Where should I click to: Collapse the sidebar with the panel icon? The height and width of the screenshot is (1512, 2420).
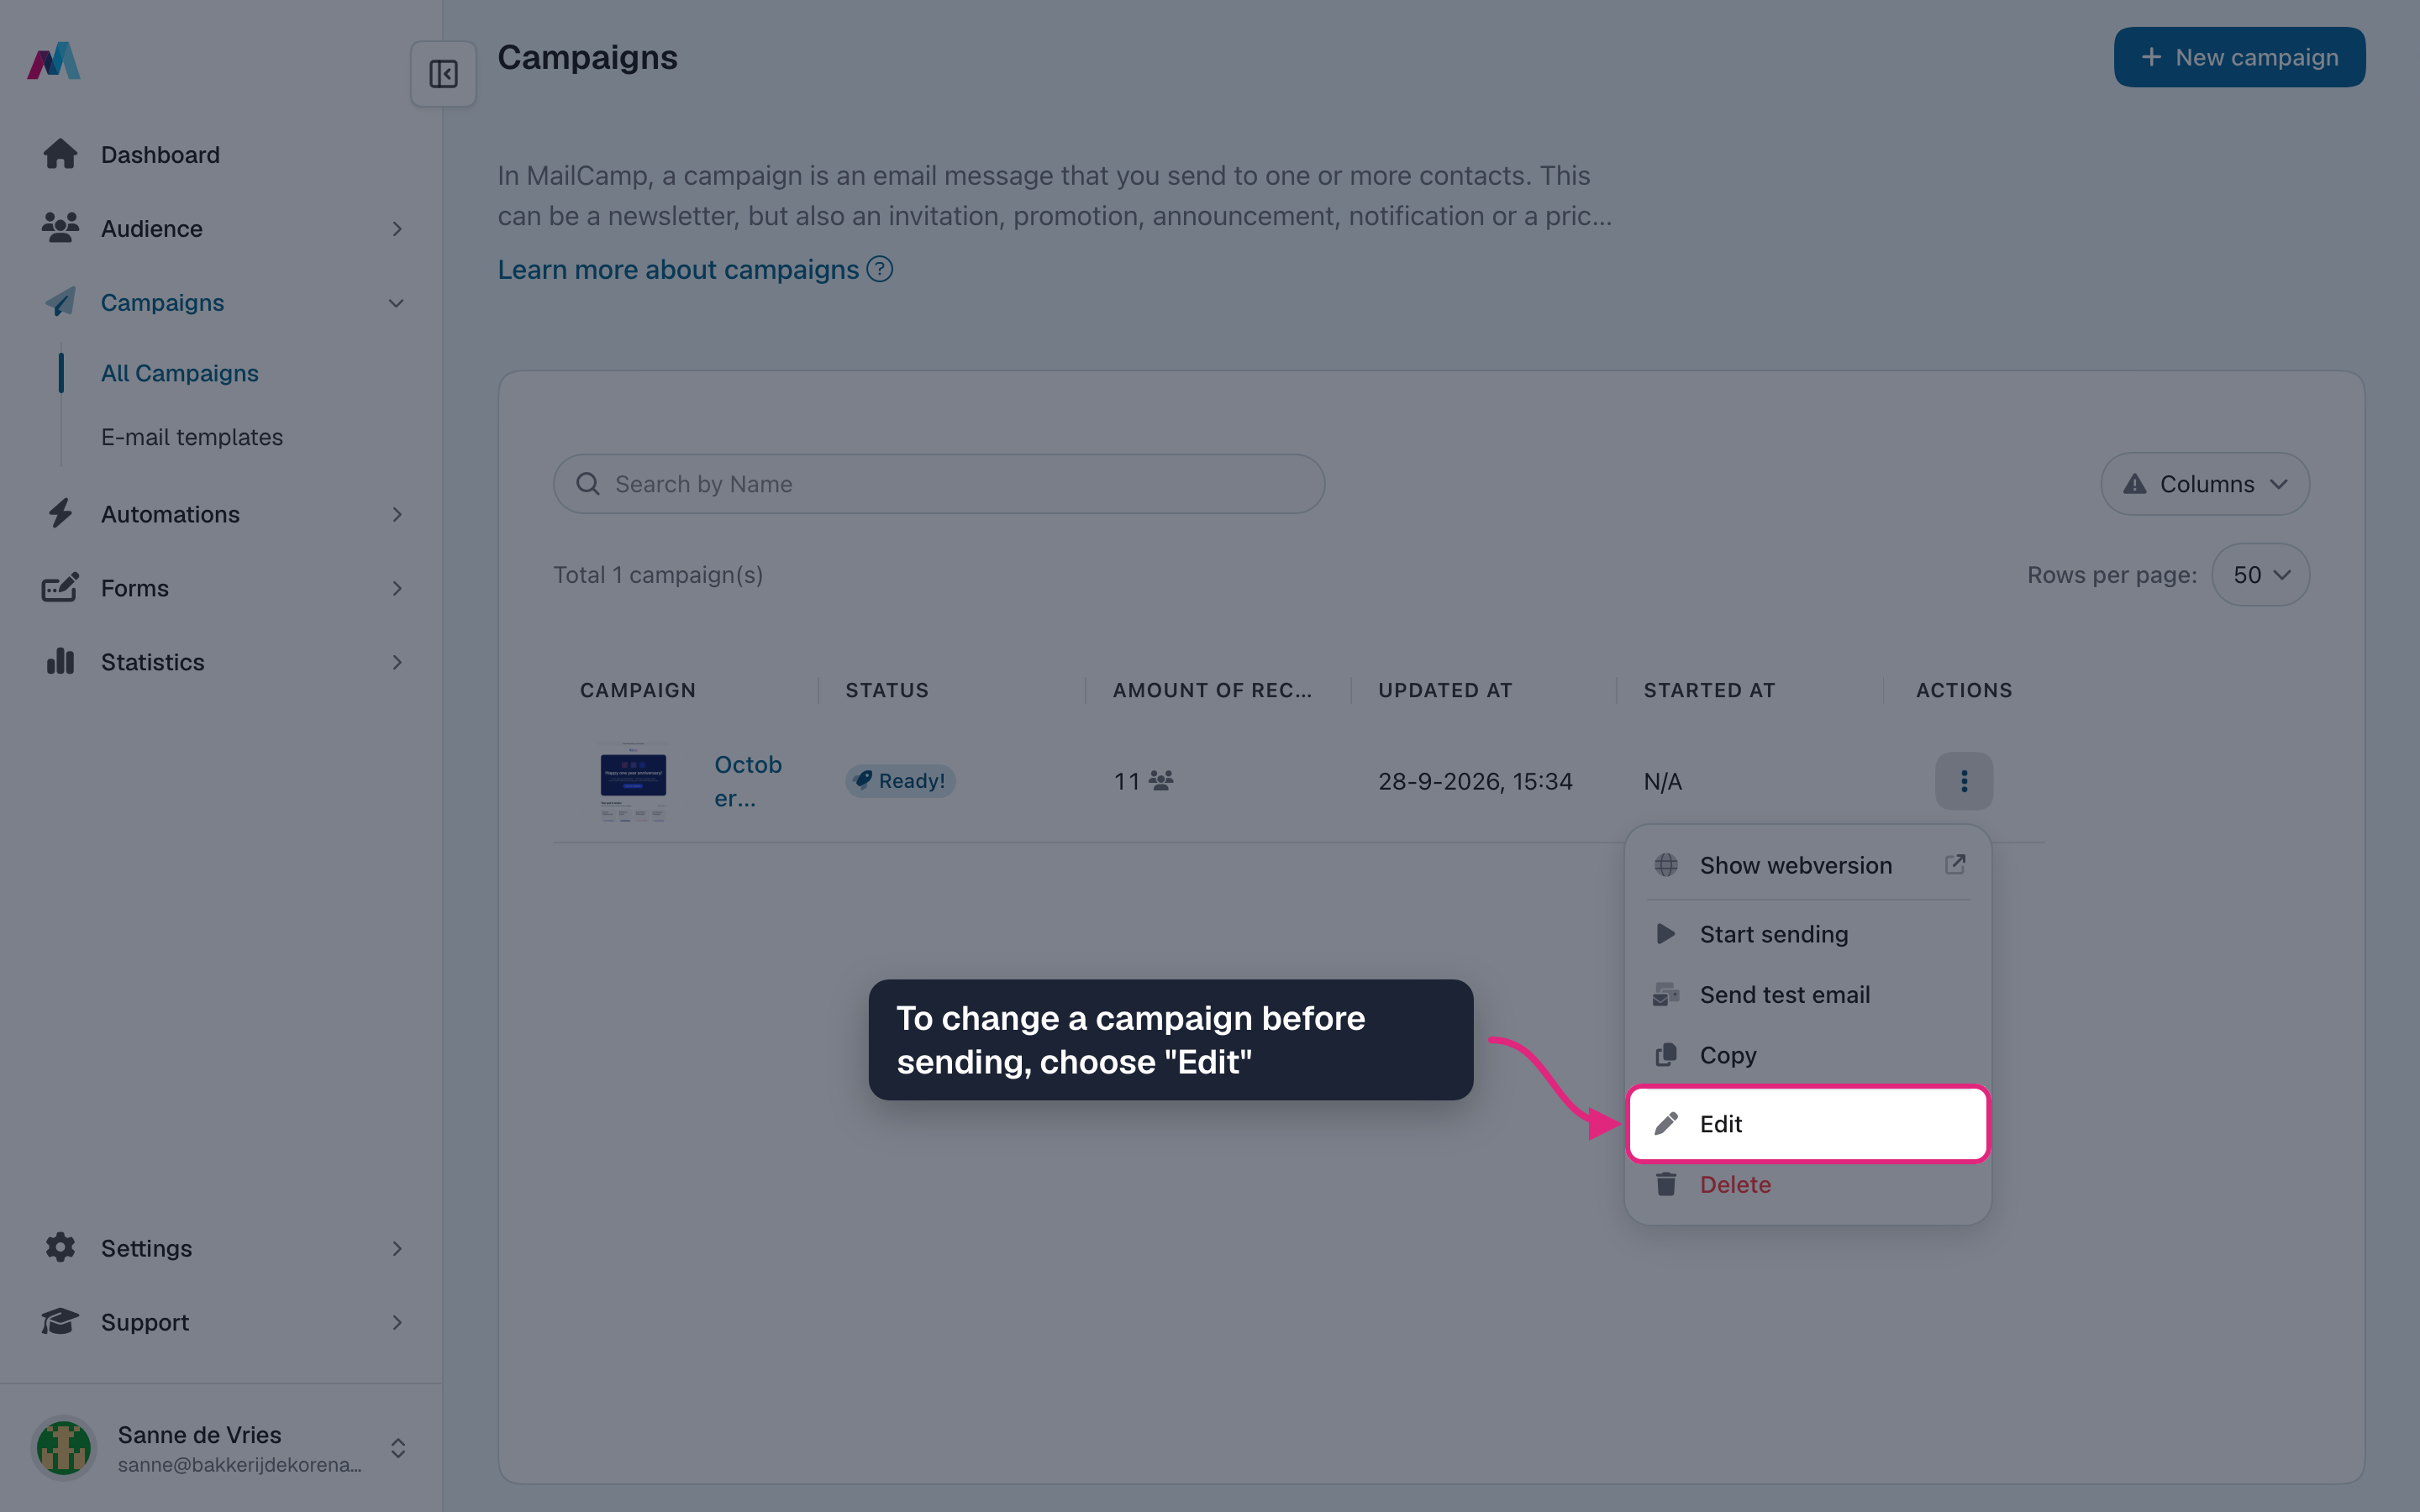(x=443, y=74)
